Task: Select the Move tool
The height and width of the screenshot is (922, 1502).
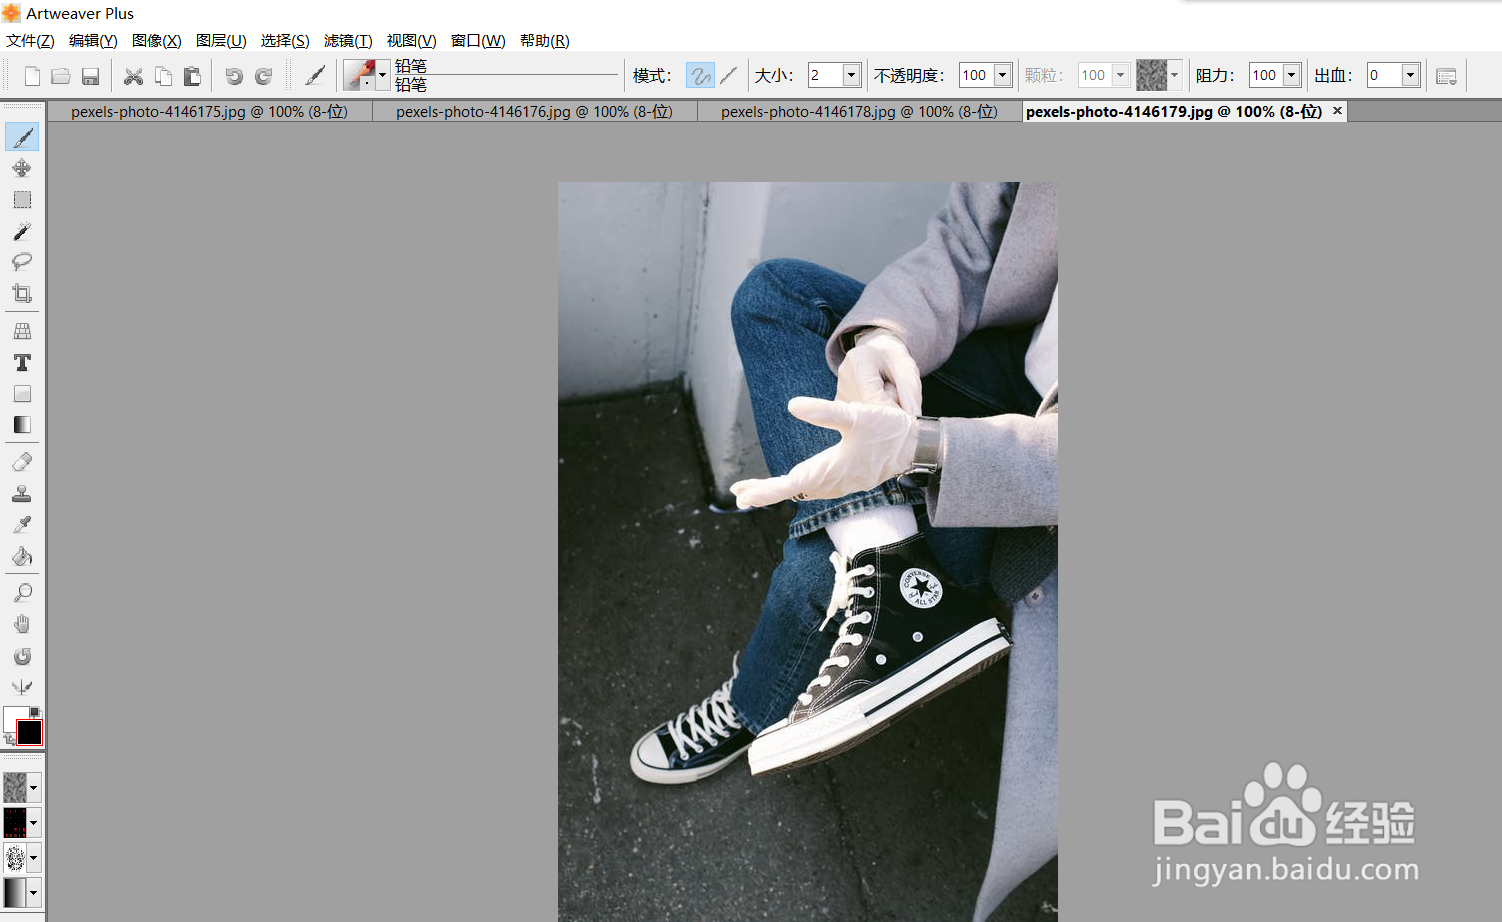Action: [22, 168]
